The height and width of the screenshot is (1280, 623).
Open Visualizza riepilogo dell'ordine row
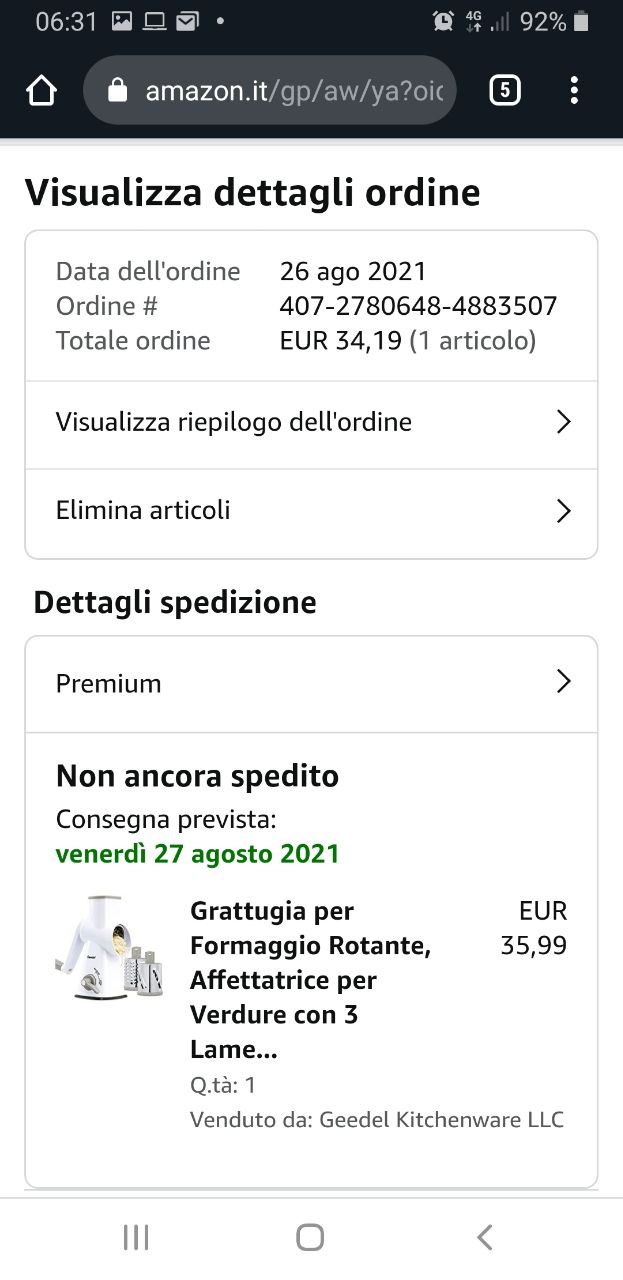[x=311, y=424]
